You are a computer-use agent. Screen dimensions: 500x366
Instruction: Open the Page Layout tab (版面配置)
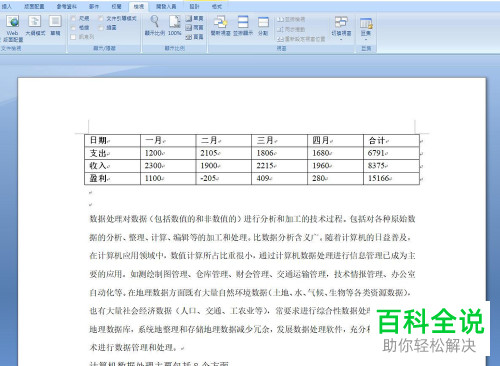coord(34,6)
